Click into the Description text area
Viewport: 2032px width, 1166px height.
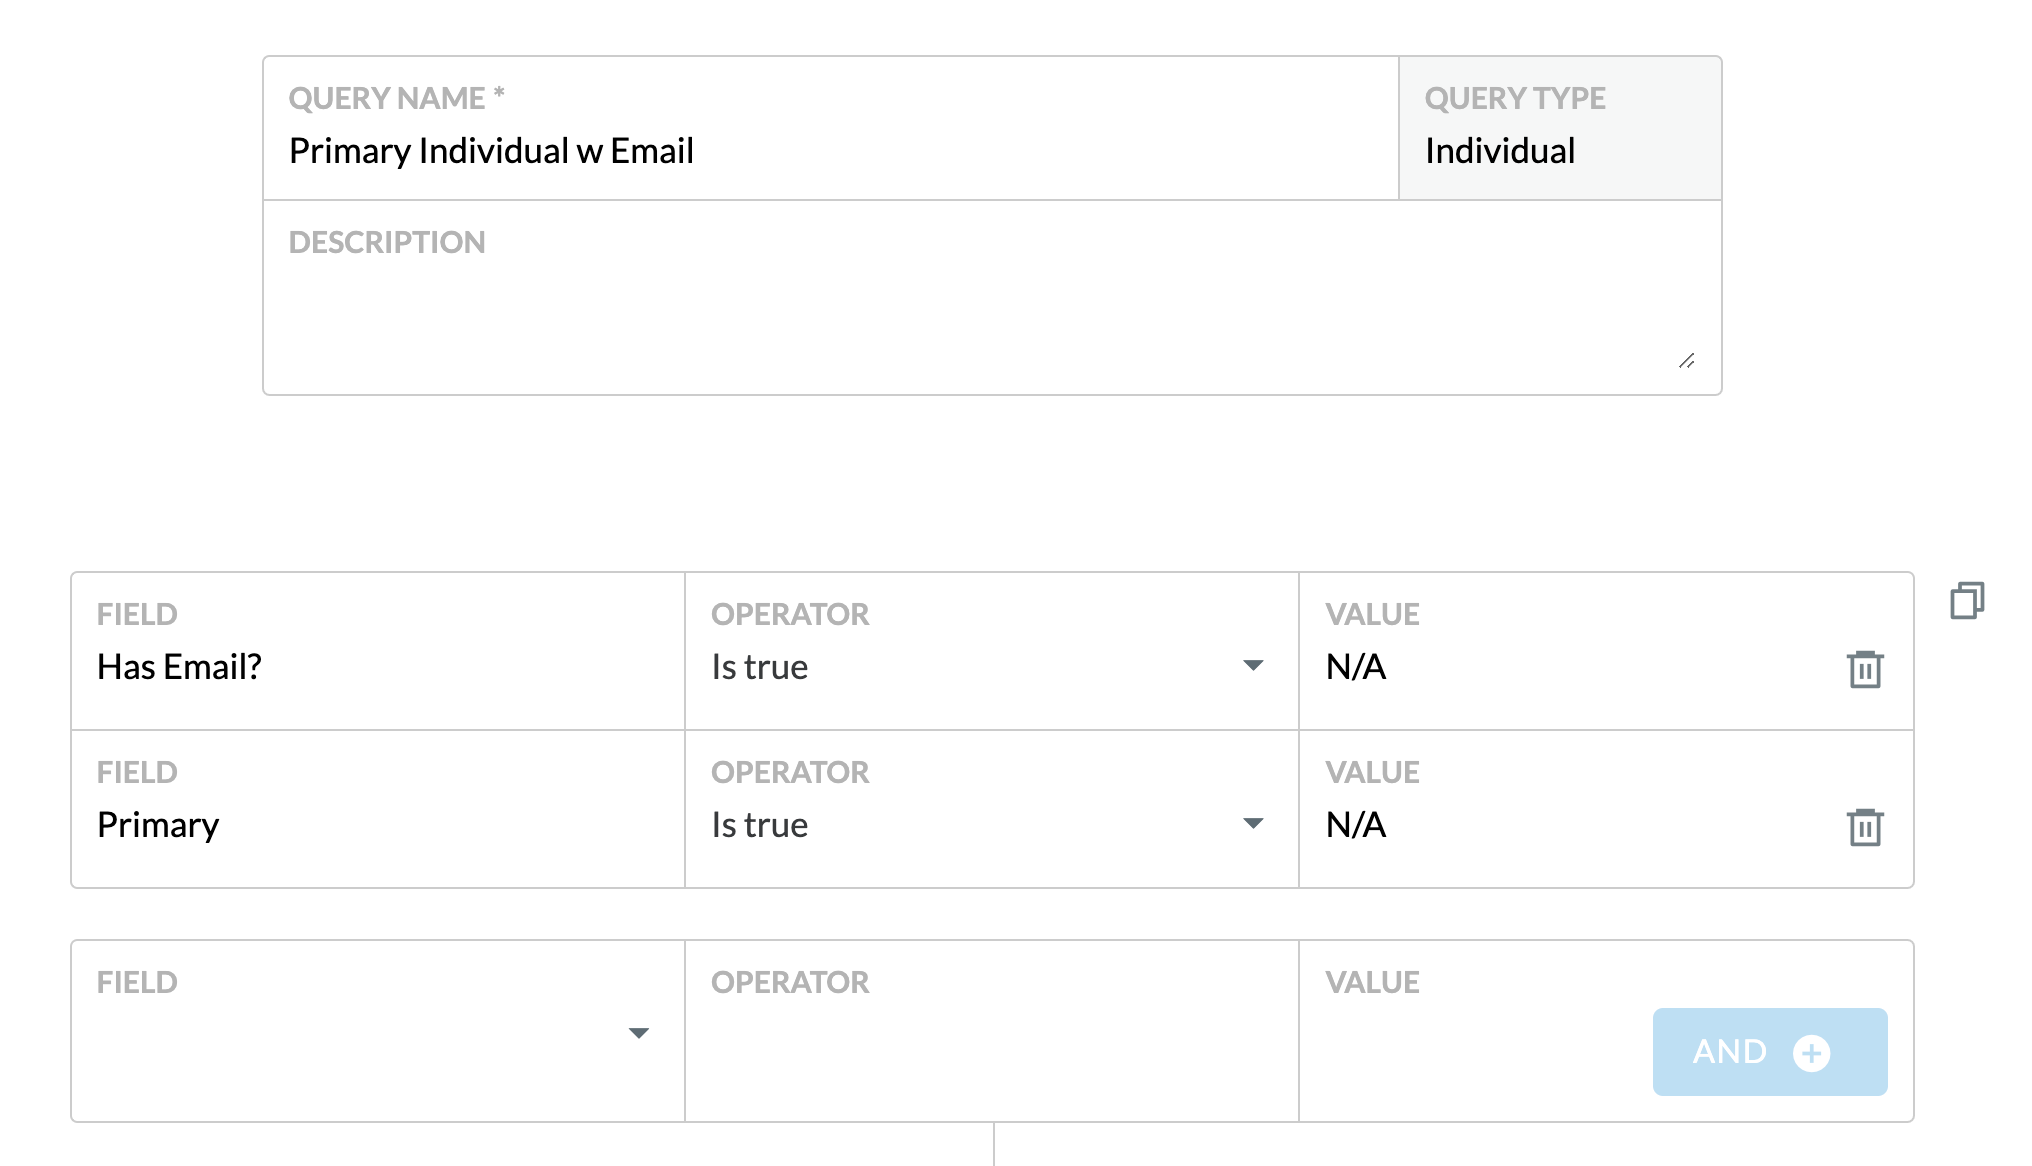[x=992, y=298]
